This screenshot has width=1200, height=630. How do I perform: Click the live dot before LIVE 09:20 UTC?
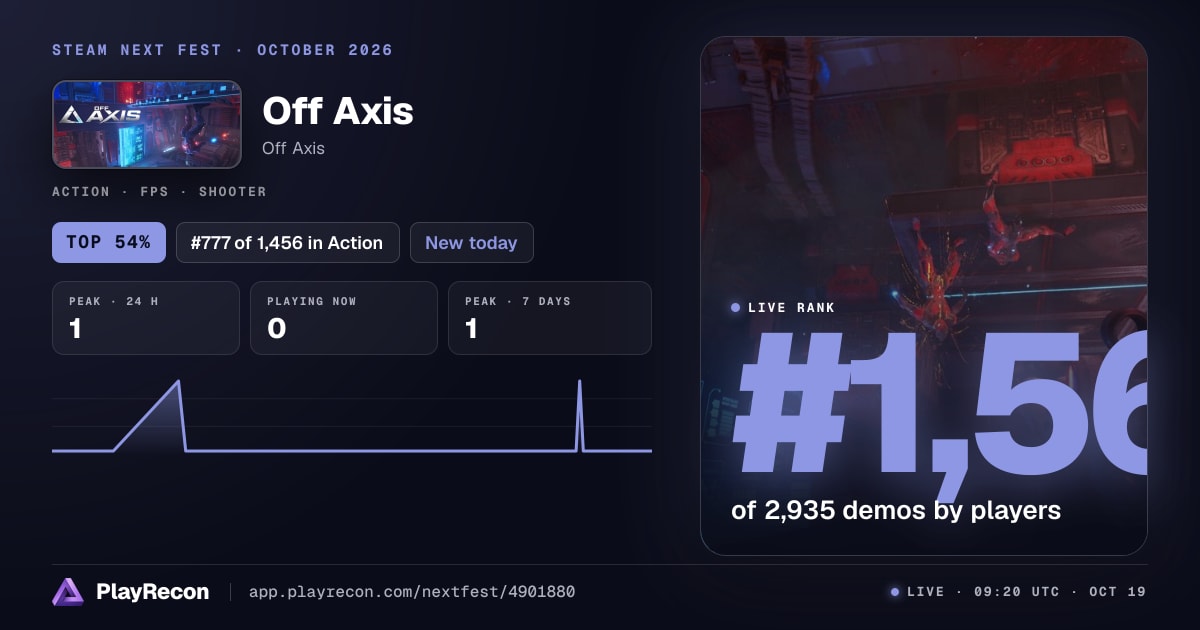(895, 592)
